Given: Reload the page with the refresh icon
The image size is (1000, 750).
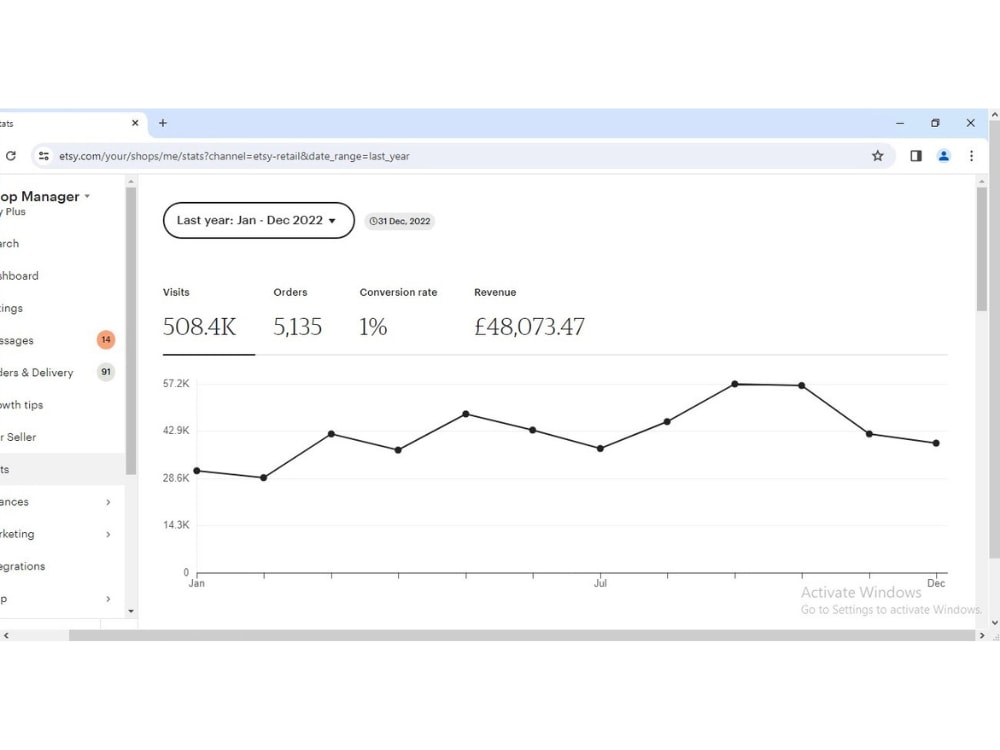Looking at the screenshot, I should coord(11,156).
